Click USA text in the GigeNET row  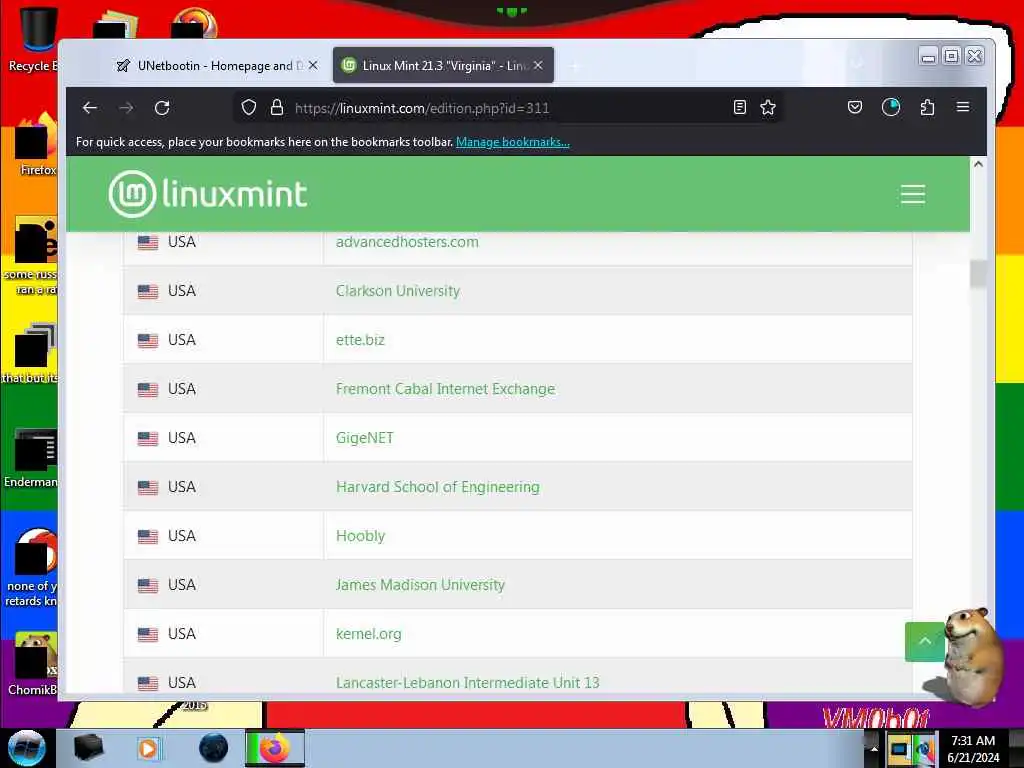point(182,438)
